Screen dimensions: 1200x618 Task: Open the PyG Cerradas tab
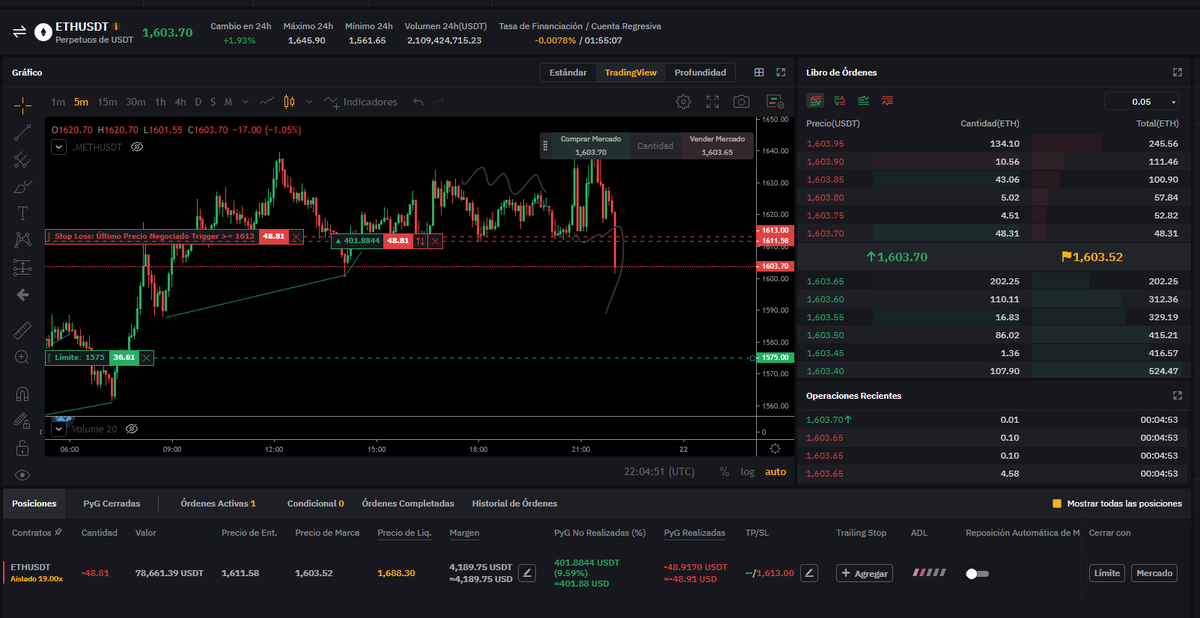(112, 503)
